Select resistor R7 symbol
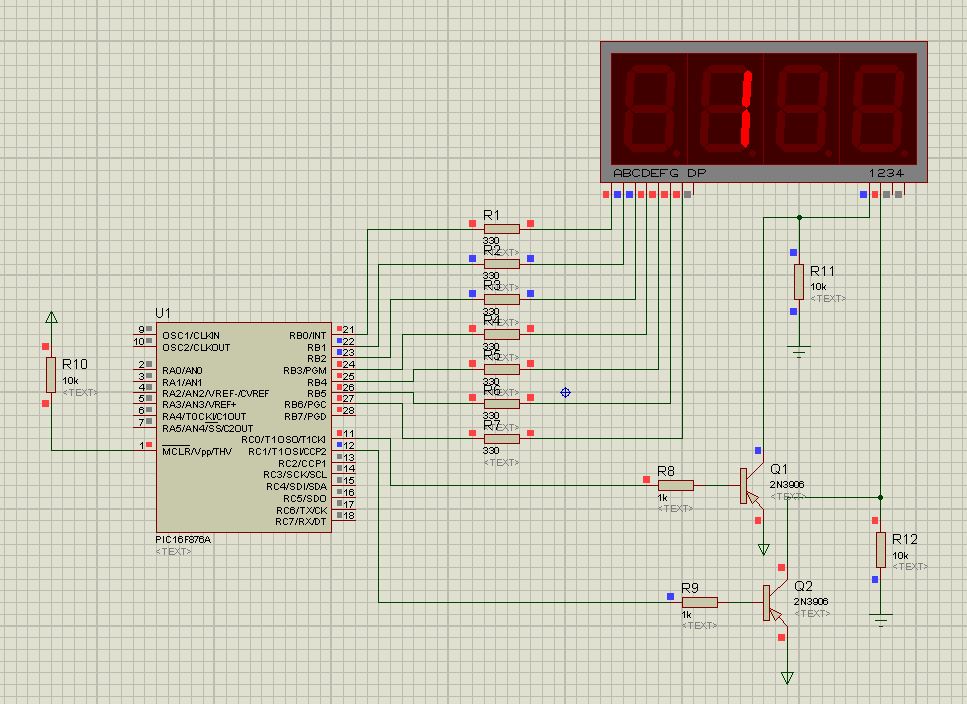The image size is (967, 704). tap(501, 439)
